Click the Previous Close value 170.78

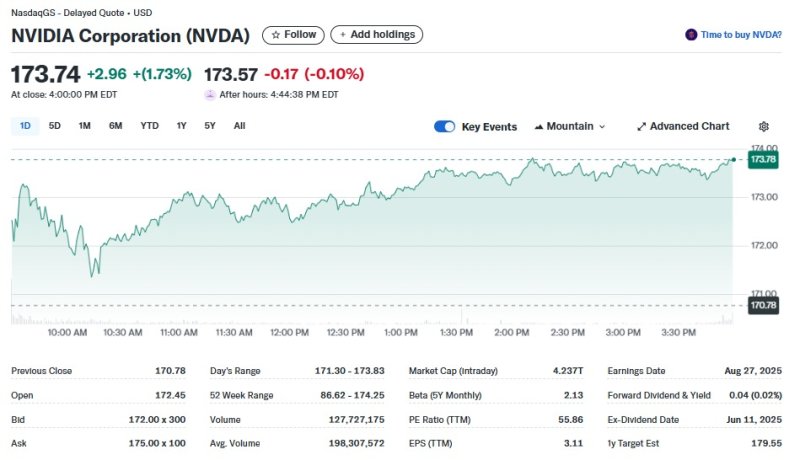[x=170, y=371]
